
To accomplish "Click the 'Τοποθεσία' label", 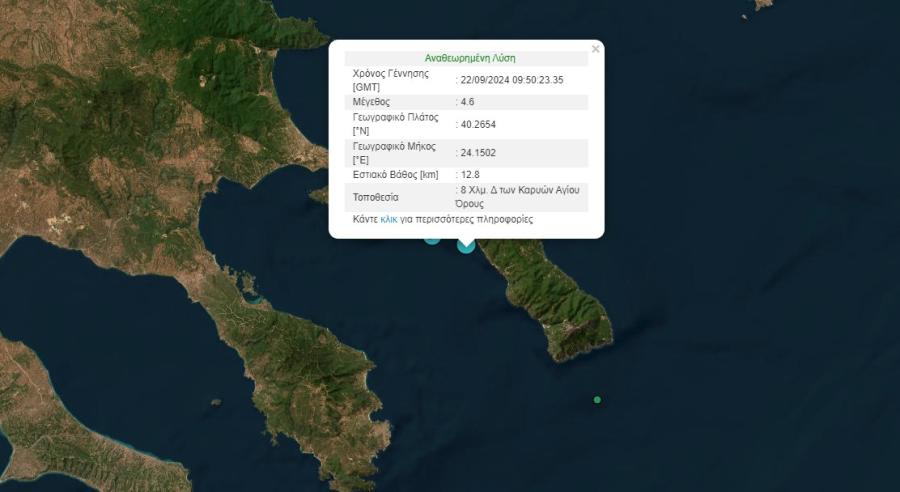I will 375,197.
